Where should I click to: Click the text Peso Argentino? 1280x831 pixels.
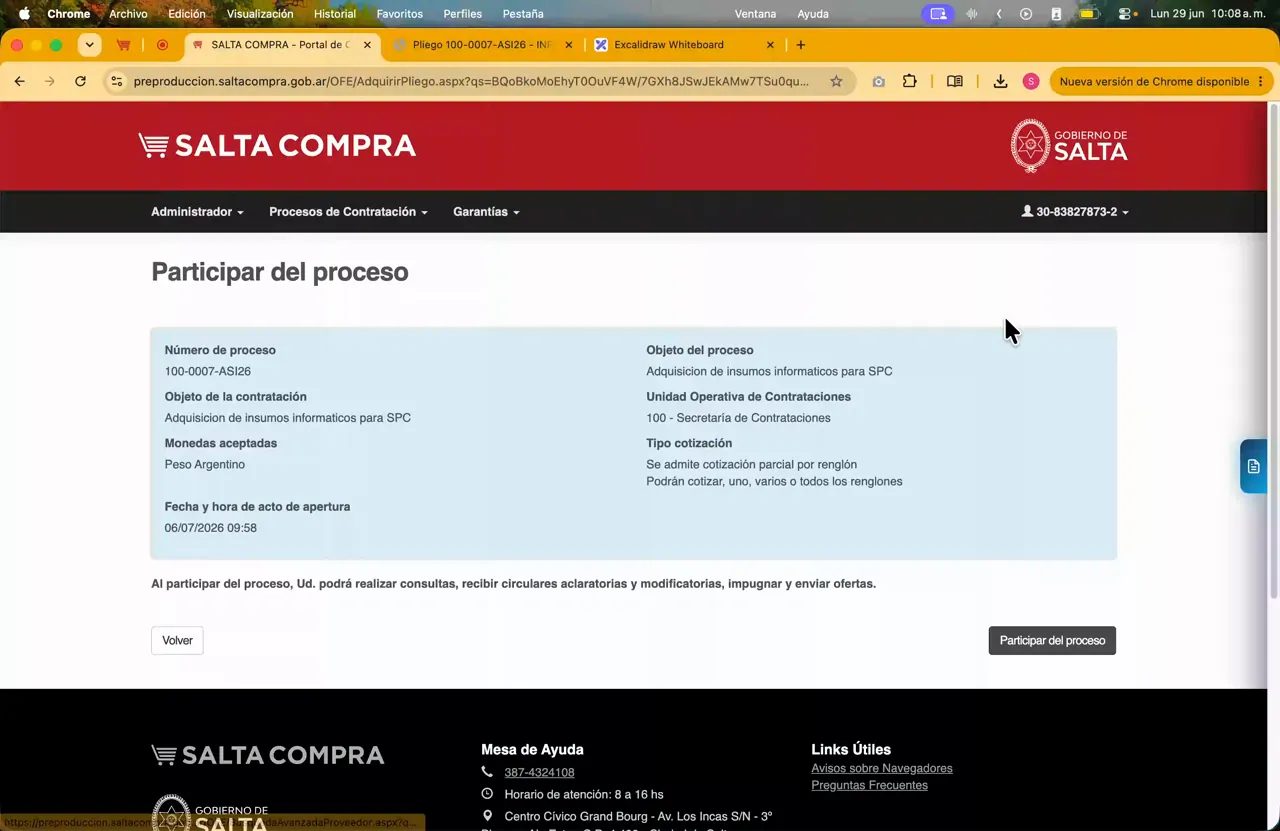(x=204, y=464)
